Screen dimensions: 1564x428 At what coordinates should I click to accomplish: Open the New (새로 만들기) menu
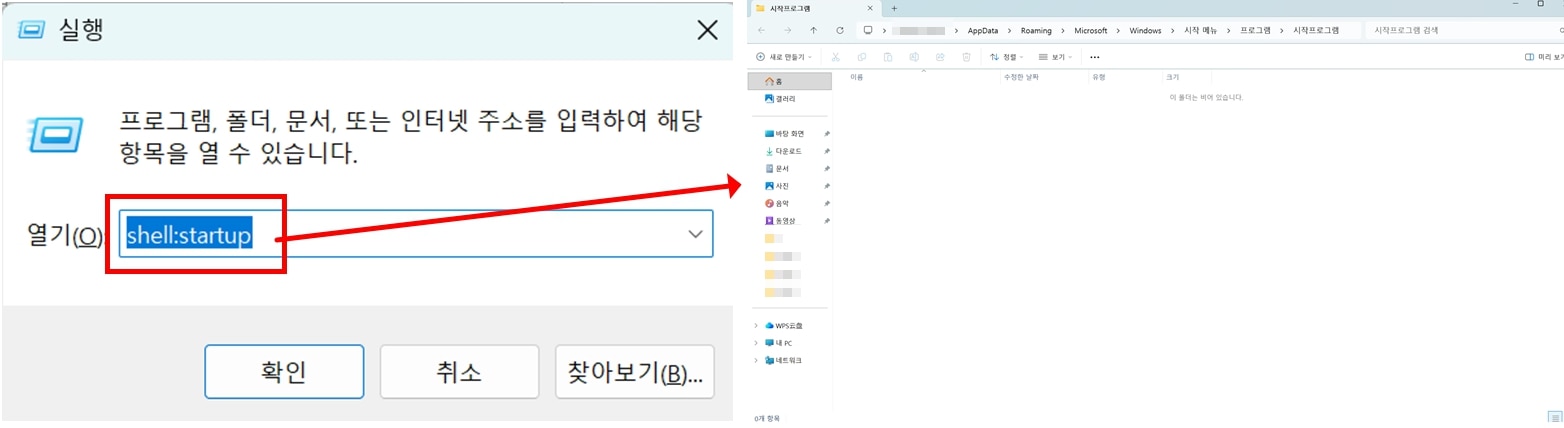(785, 57)
